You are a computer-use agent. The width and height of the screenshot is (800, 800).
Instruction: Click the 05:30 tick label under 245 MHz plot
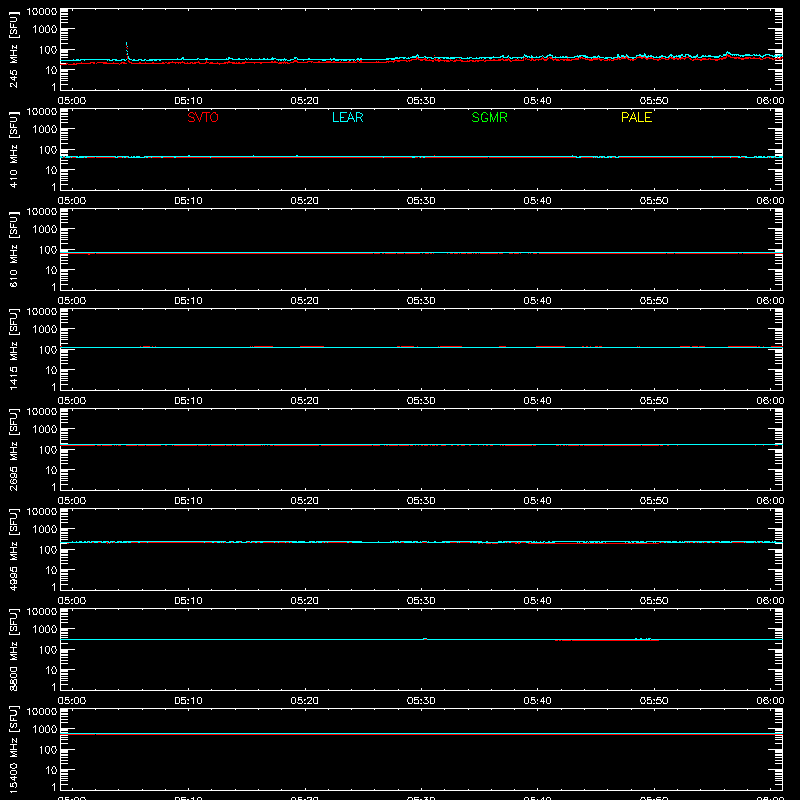tap(421, 101)
